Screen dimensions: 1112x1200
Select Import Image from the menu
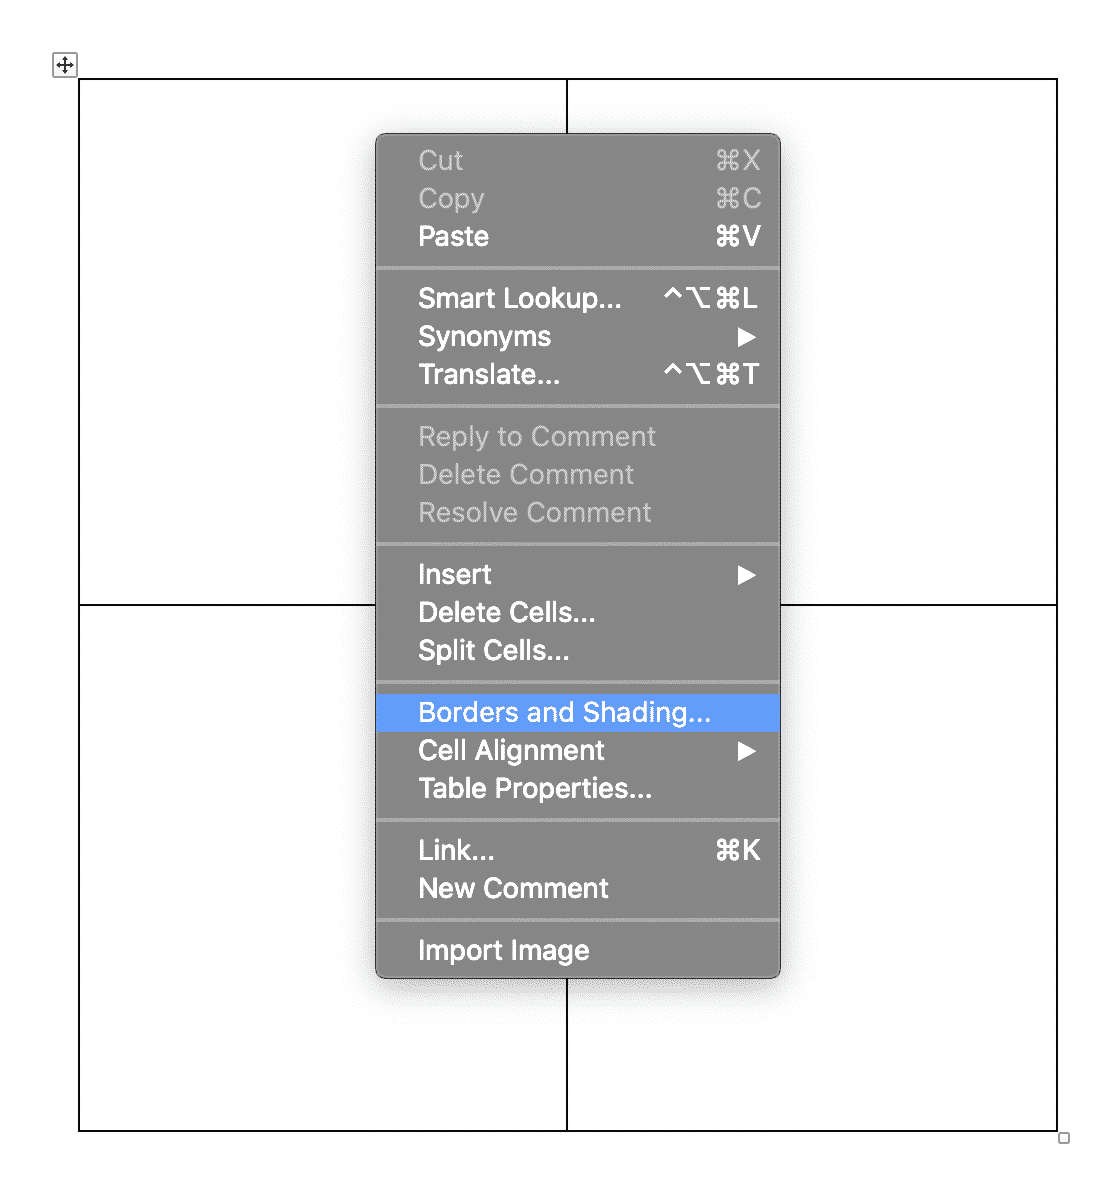504,950
